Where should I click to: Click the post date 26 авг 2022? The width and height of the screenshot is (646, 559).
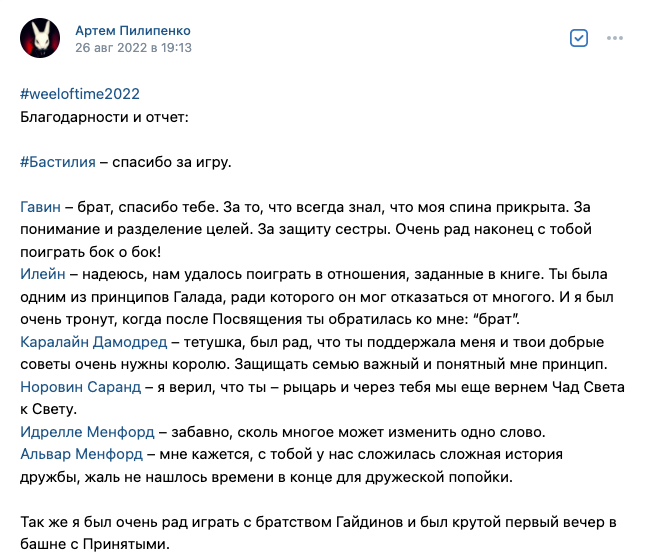pos(133,47)
